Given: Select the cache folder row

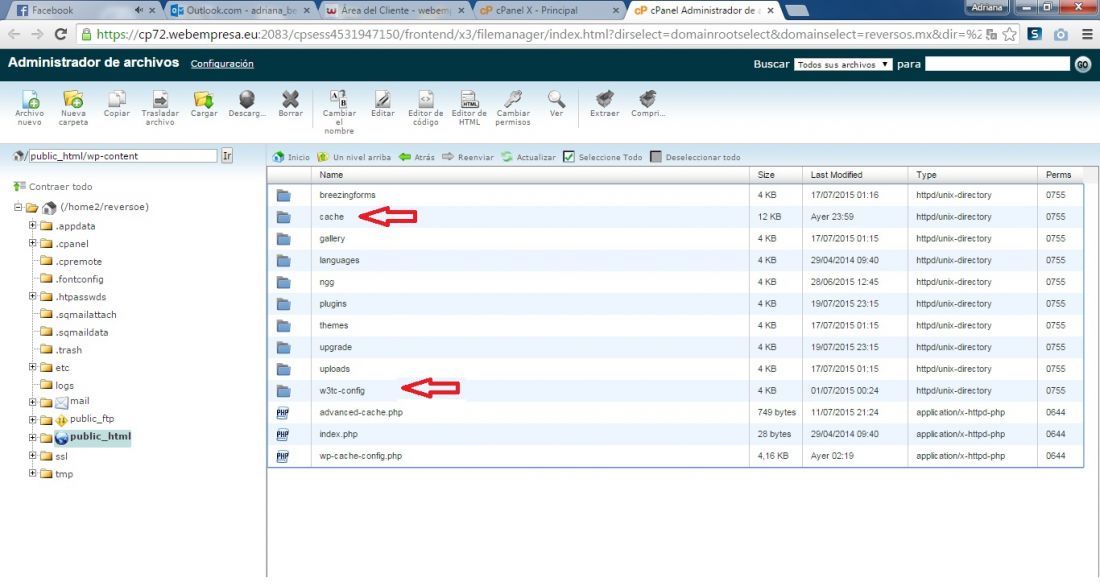Looking at the screenshot, I should (676, 217).
